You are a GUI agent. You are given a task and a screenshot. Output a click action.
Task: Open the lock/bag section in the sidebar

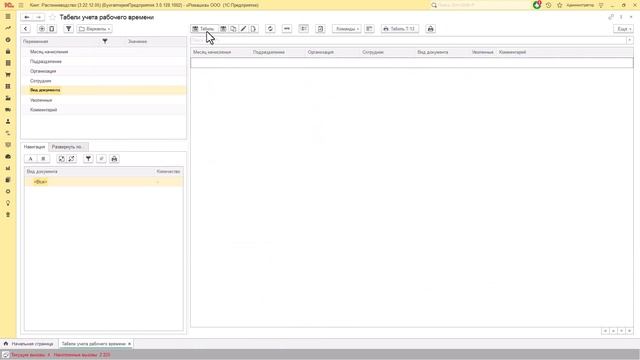(x=8, y=51)
